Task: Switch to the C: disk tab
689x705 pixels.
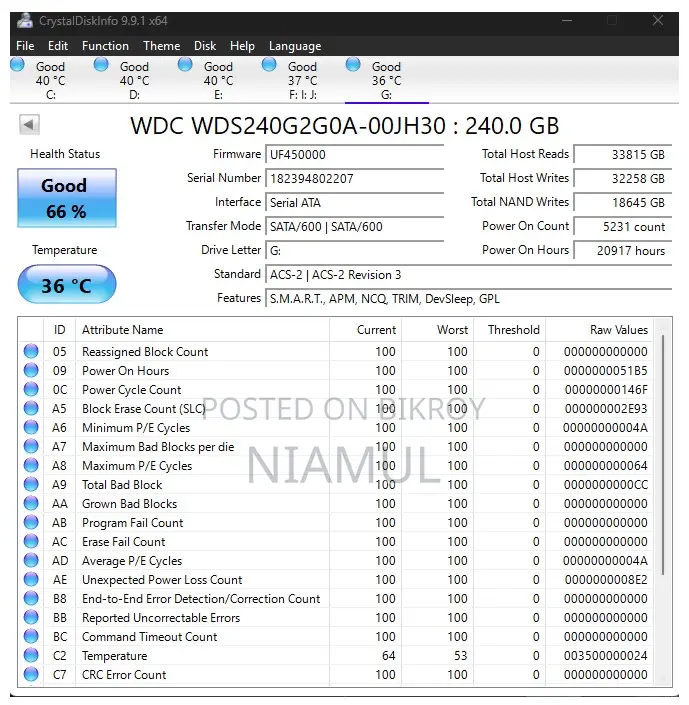Action: tap(51, 80)
